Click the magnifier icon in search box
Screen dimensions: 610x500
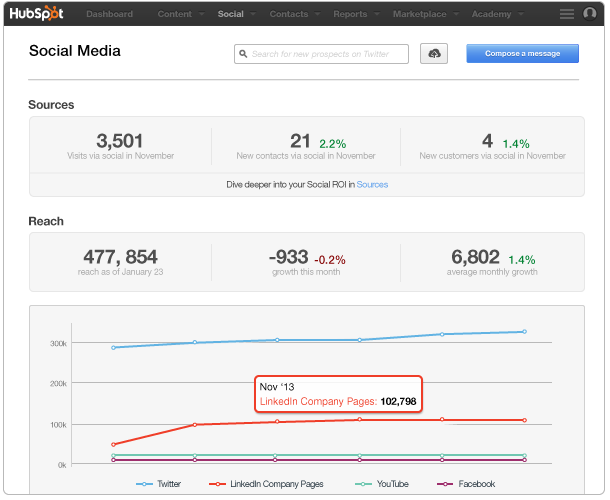[243, 54]
